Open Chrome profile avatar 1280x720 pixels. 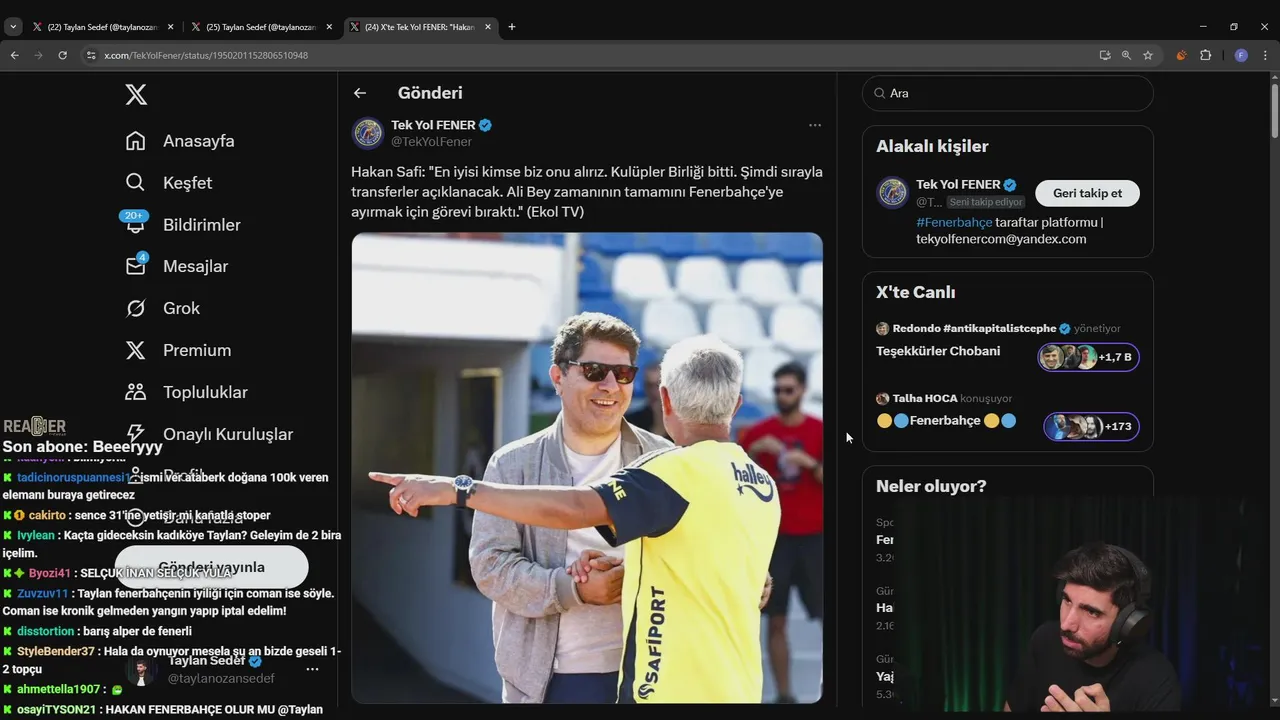pos(1241,55)
